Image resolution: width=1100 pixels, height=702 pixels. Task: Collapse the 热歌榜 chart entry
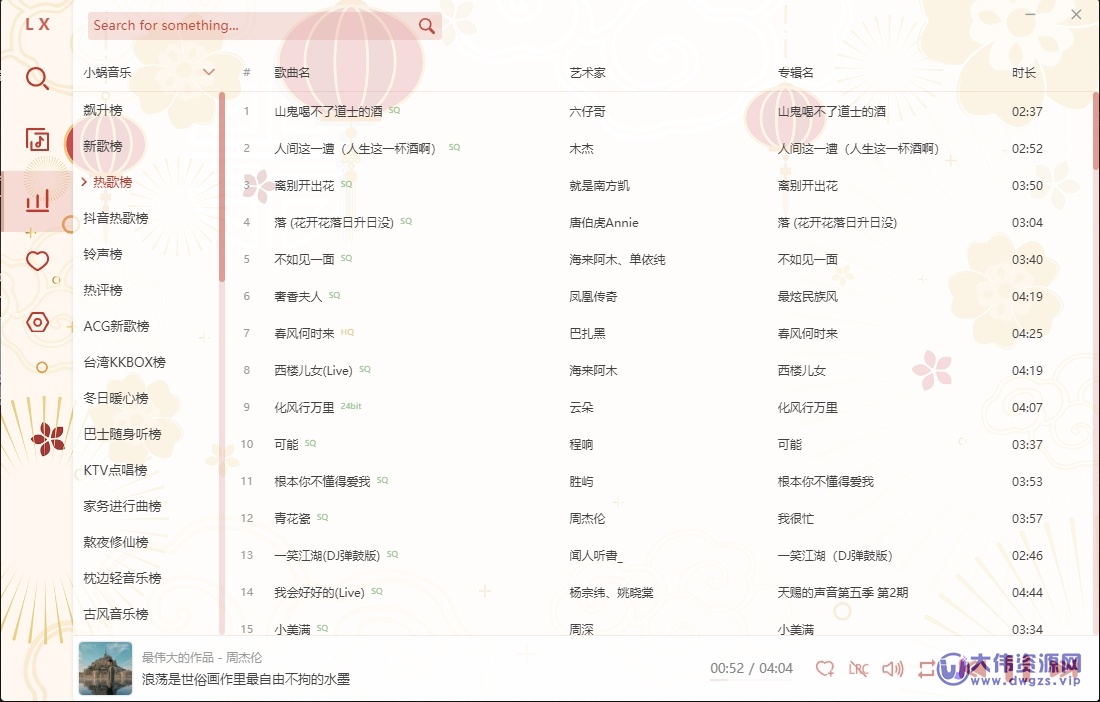[108, 182]
